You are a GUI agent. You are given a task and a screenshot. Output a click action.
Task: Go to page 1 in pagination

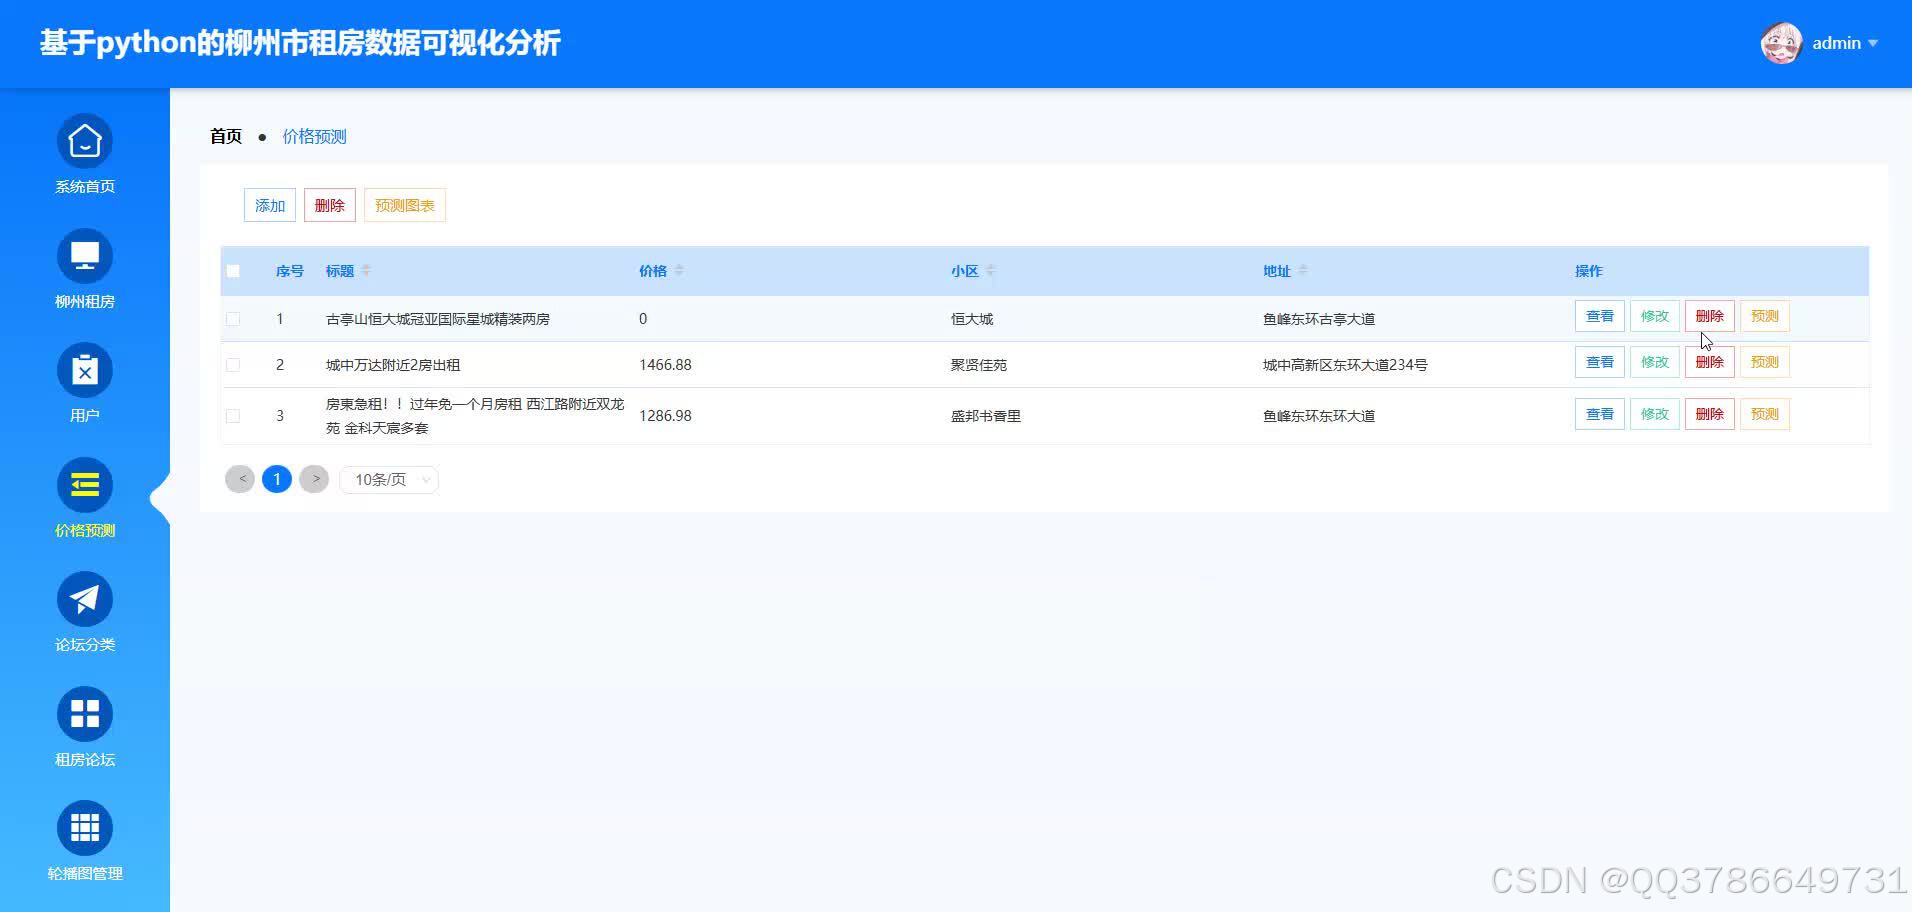click(x=277, y=479)
